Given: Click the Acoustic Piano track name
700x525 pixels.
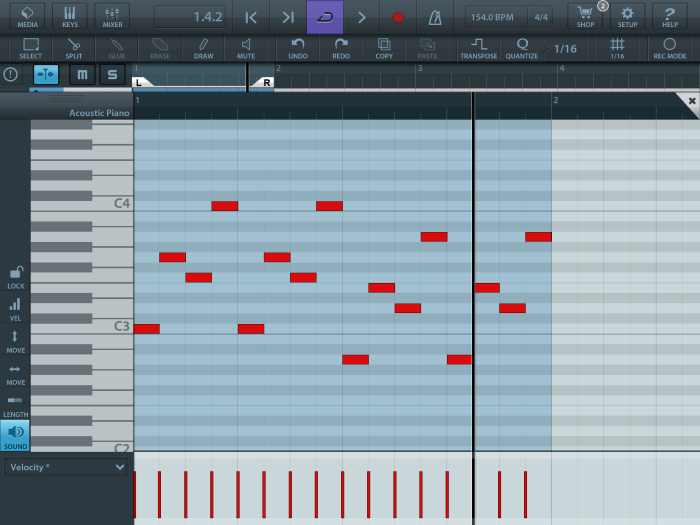Looking at the screenshot, I should (x=99, y=113).
